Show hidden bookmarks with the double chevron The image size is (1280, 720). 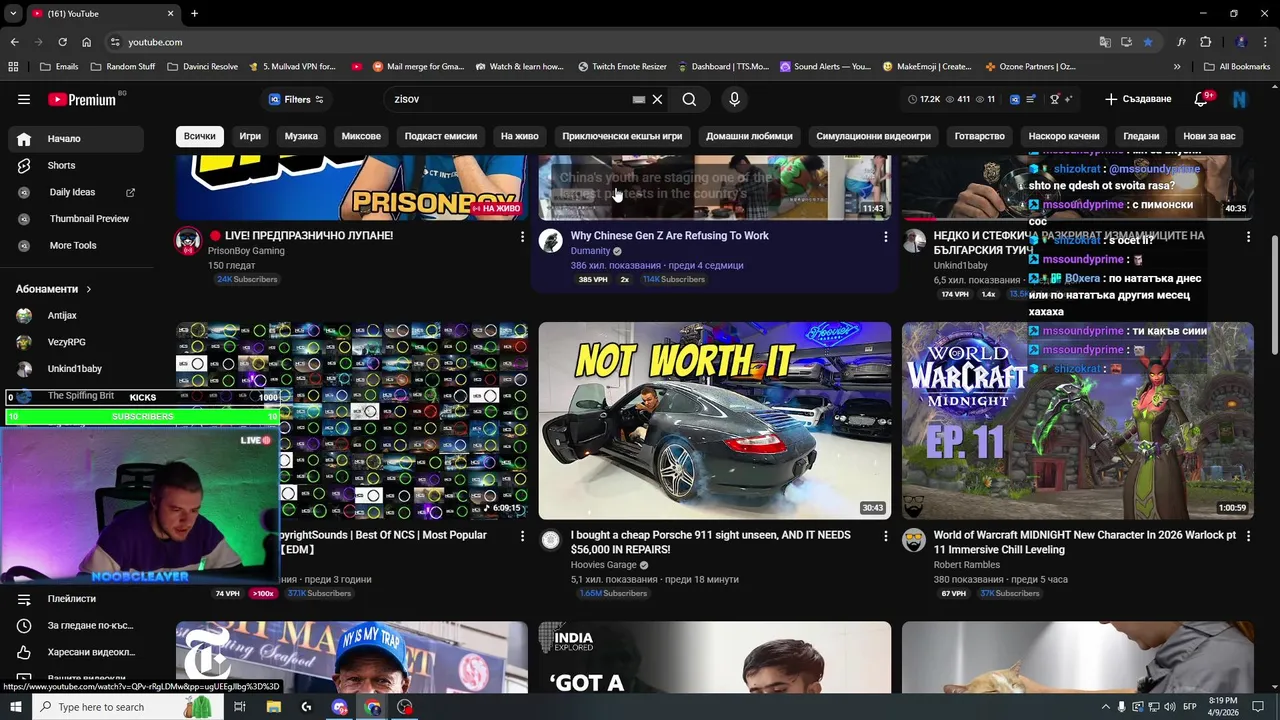coord(1177,66)
